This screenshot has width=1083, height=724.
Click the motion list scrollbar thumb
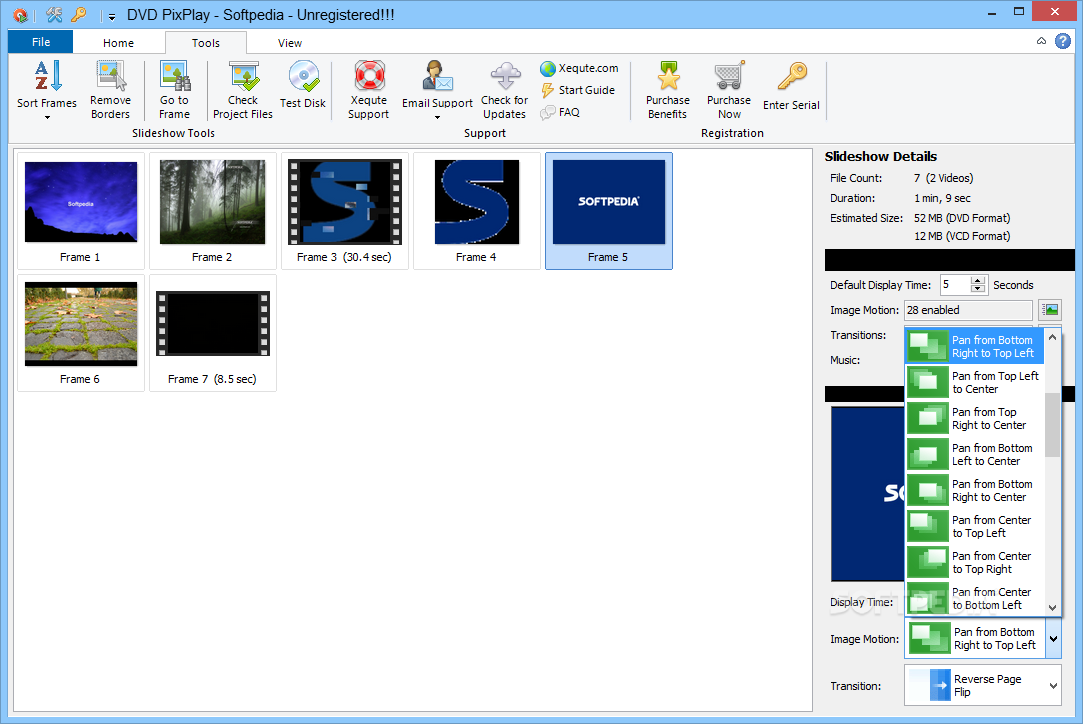click(1052, 425)
